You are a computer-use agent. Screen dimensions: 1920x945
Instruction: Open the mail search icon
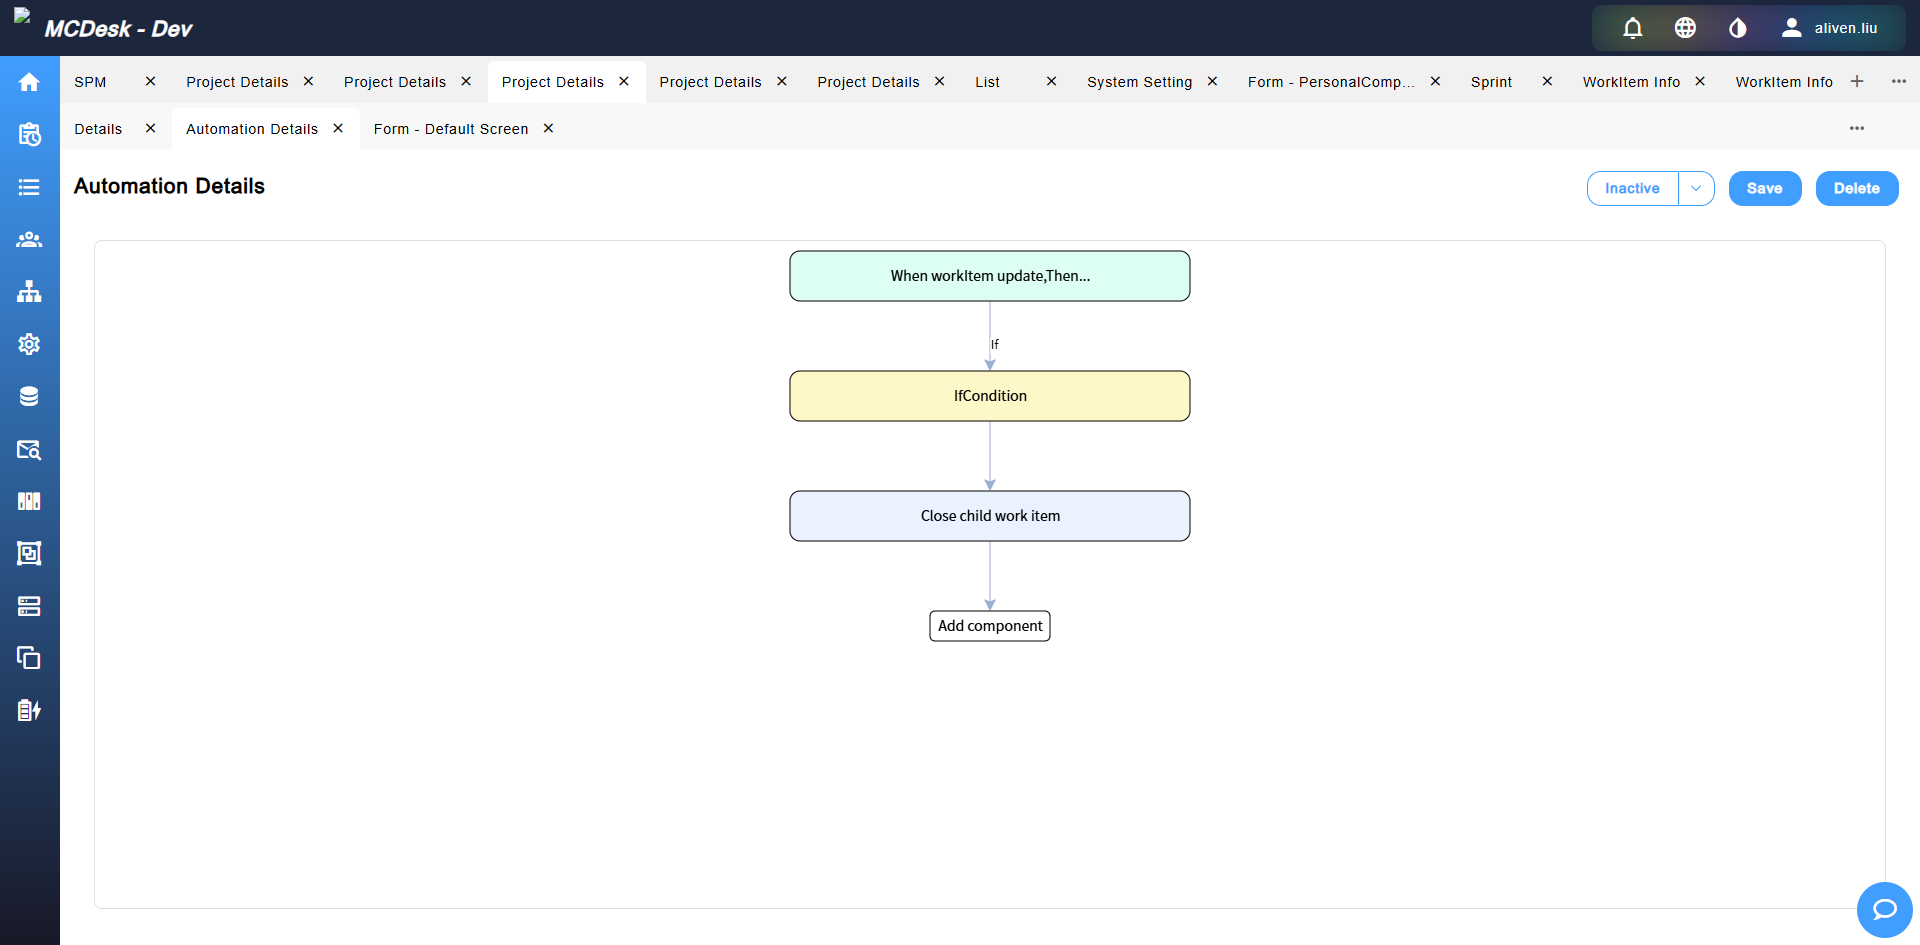pos(29,449)
